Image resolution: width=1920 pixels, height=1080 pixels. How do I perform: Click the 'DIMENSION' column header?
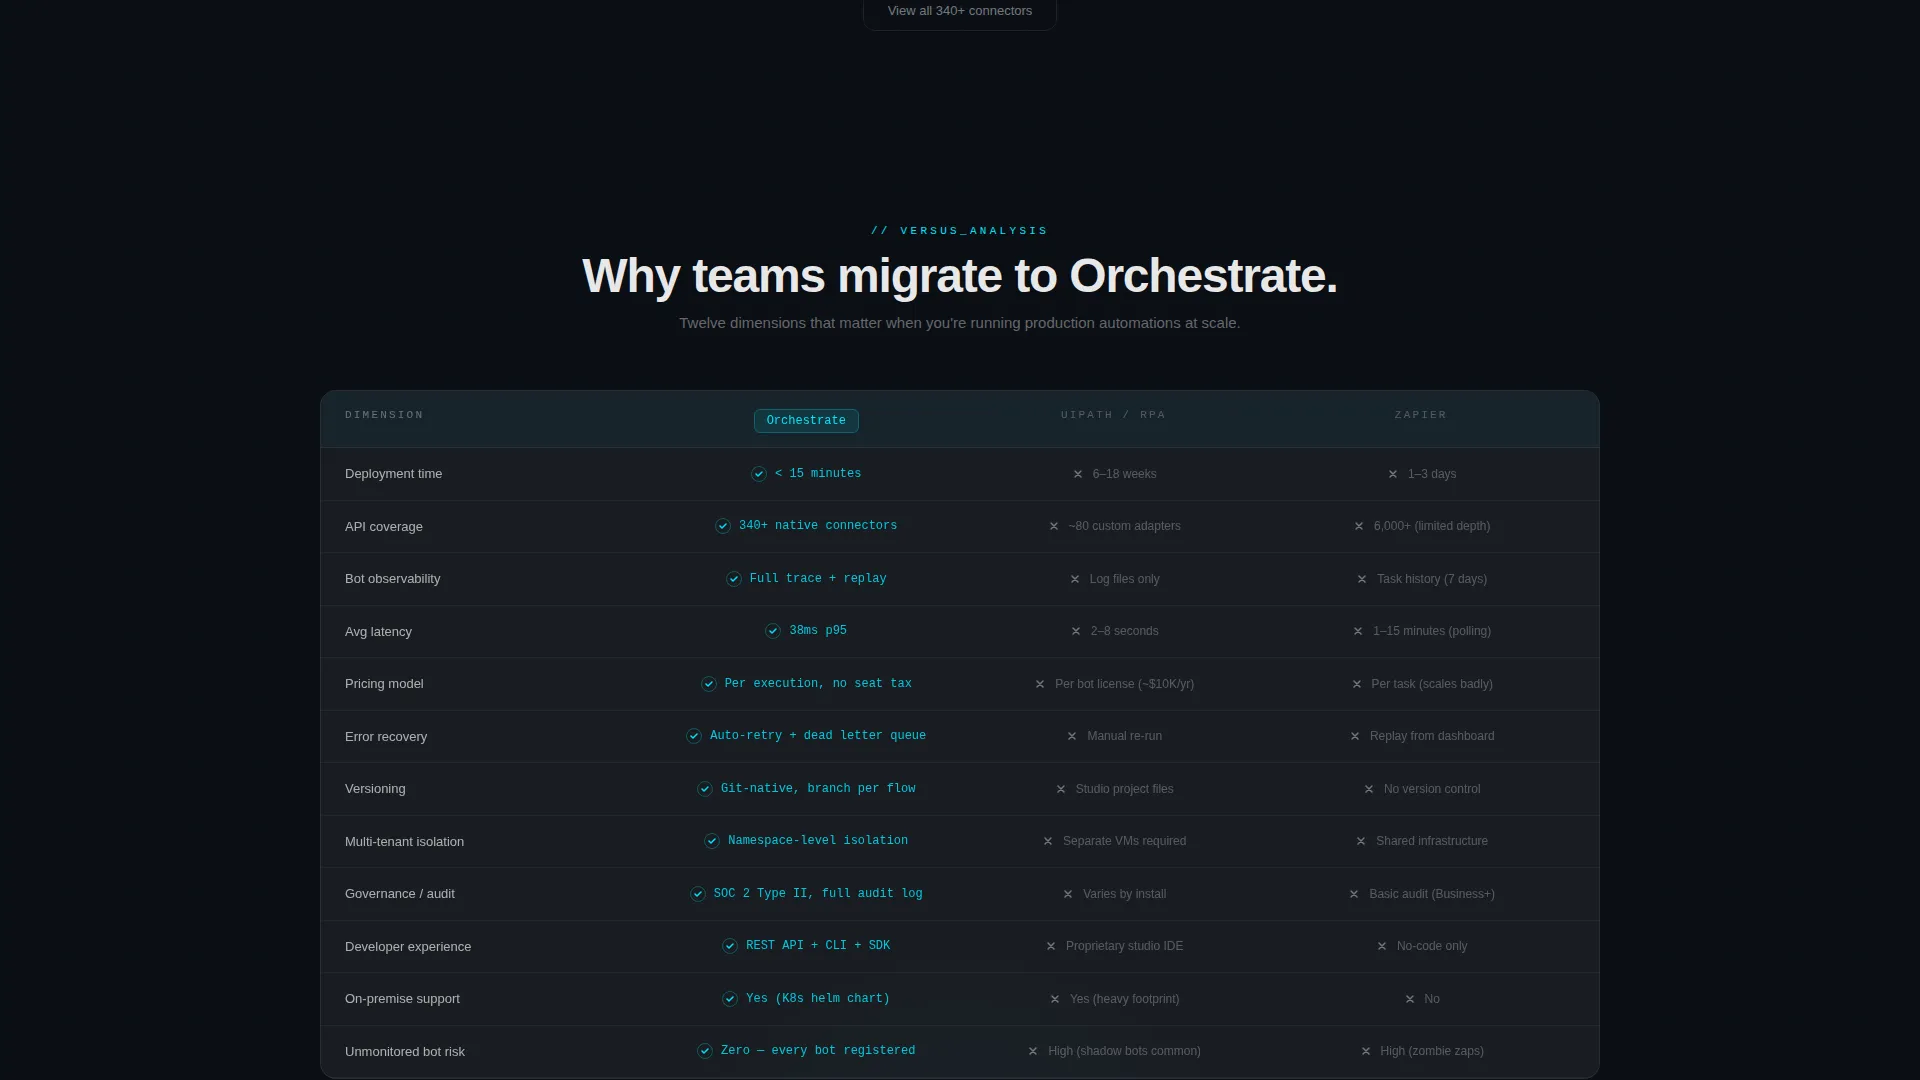pyautogui.click(x=384, y=415)
